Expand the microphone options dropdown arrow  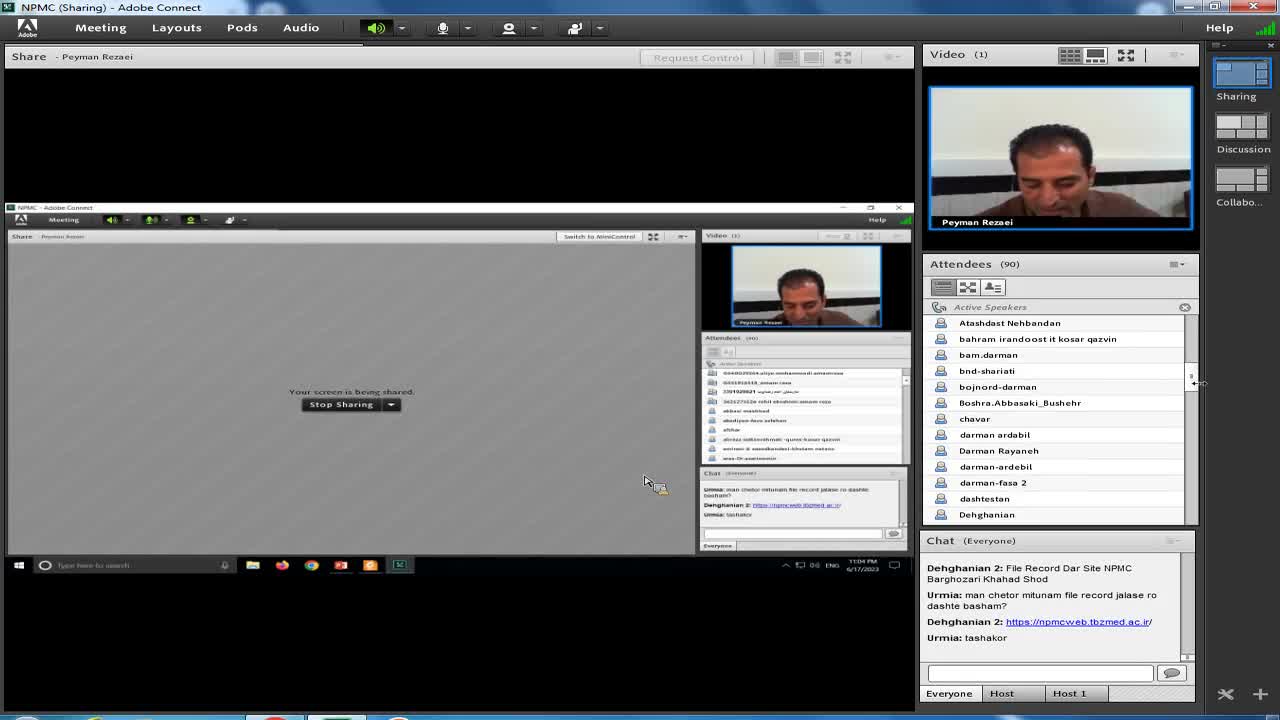[467, 28]
